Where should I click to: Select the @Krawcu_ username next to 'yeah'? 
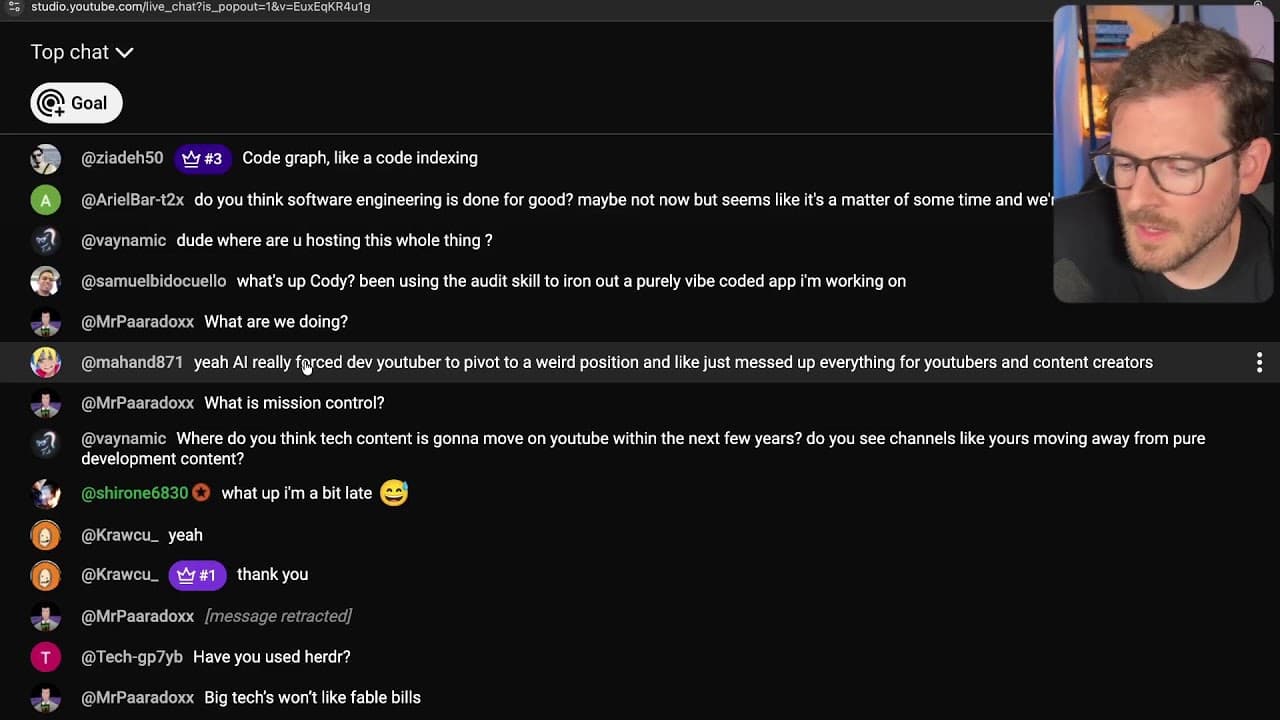119,535
